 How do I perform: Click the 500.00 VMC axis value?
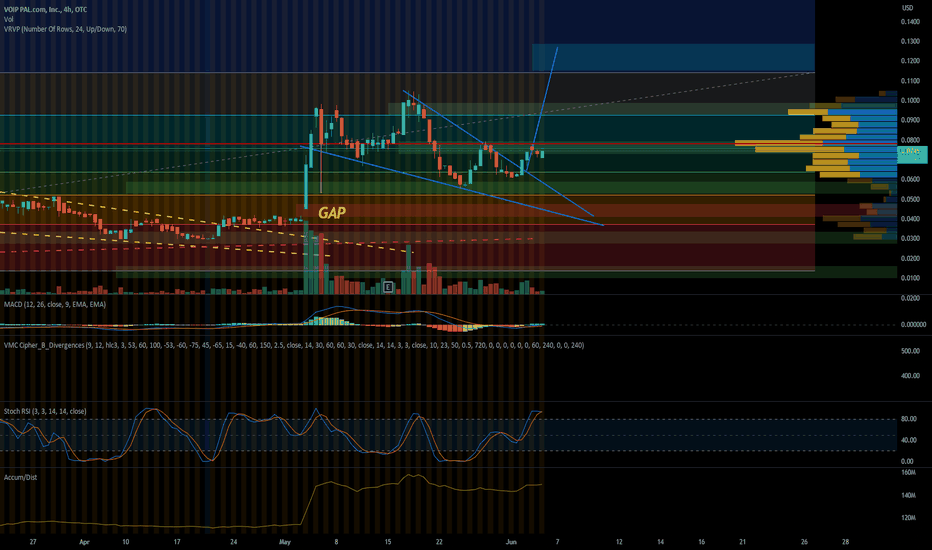pyautogui.click(x=910, y=351)
